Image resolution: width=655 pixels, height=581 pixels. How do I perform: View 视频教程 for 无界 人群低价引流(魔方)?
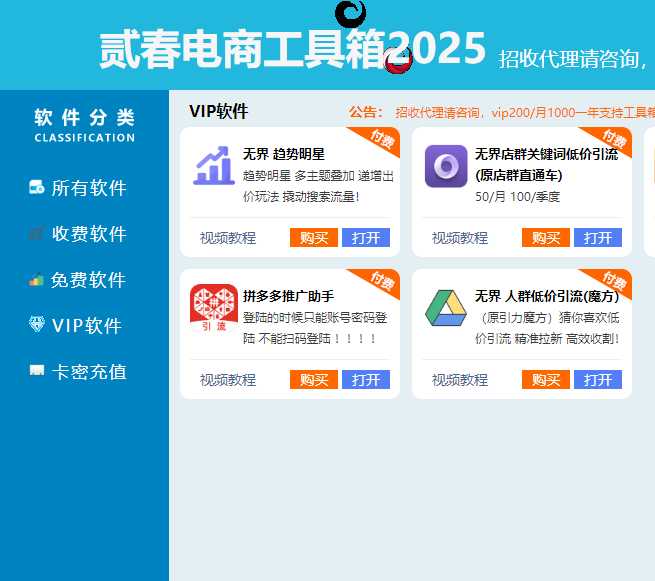point(460,380)
